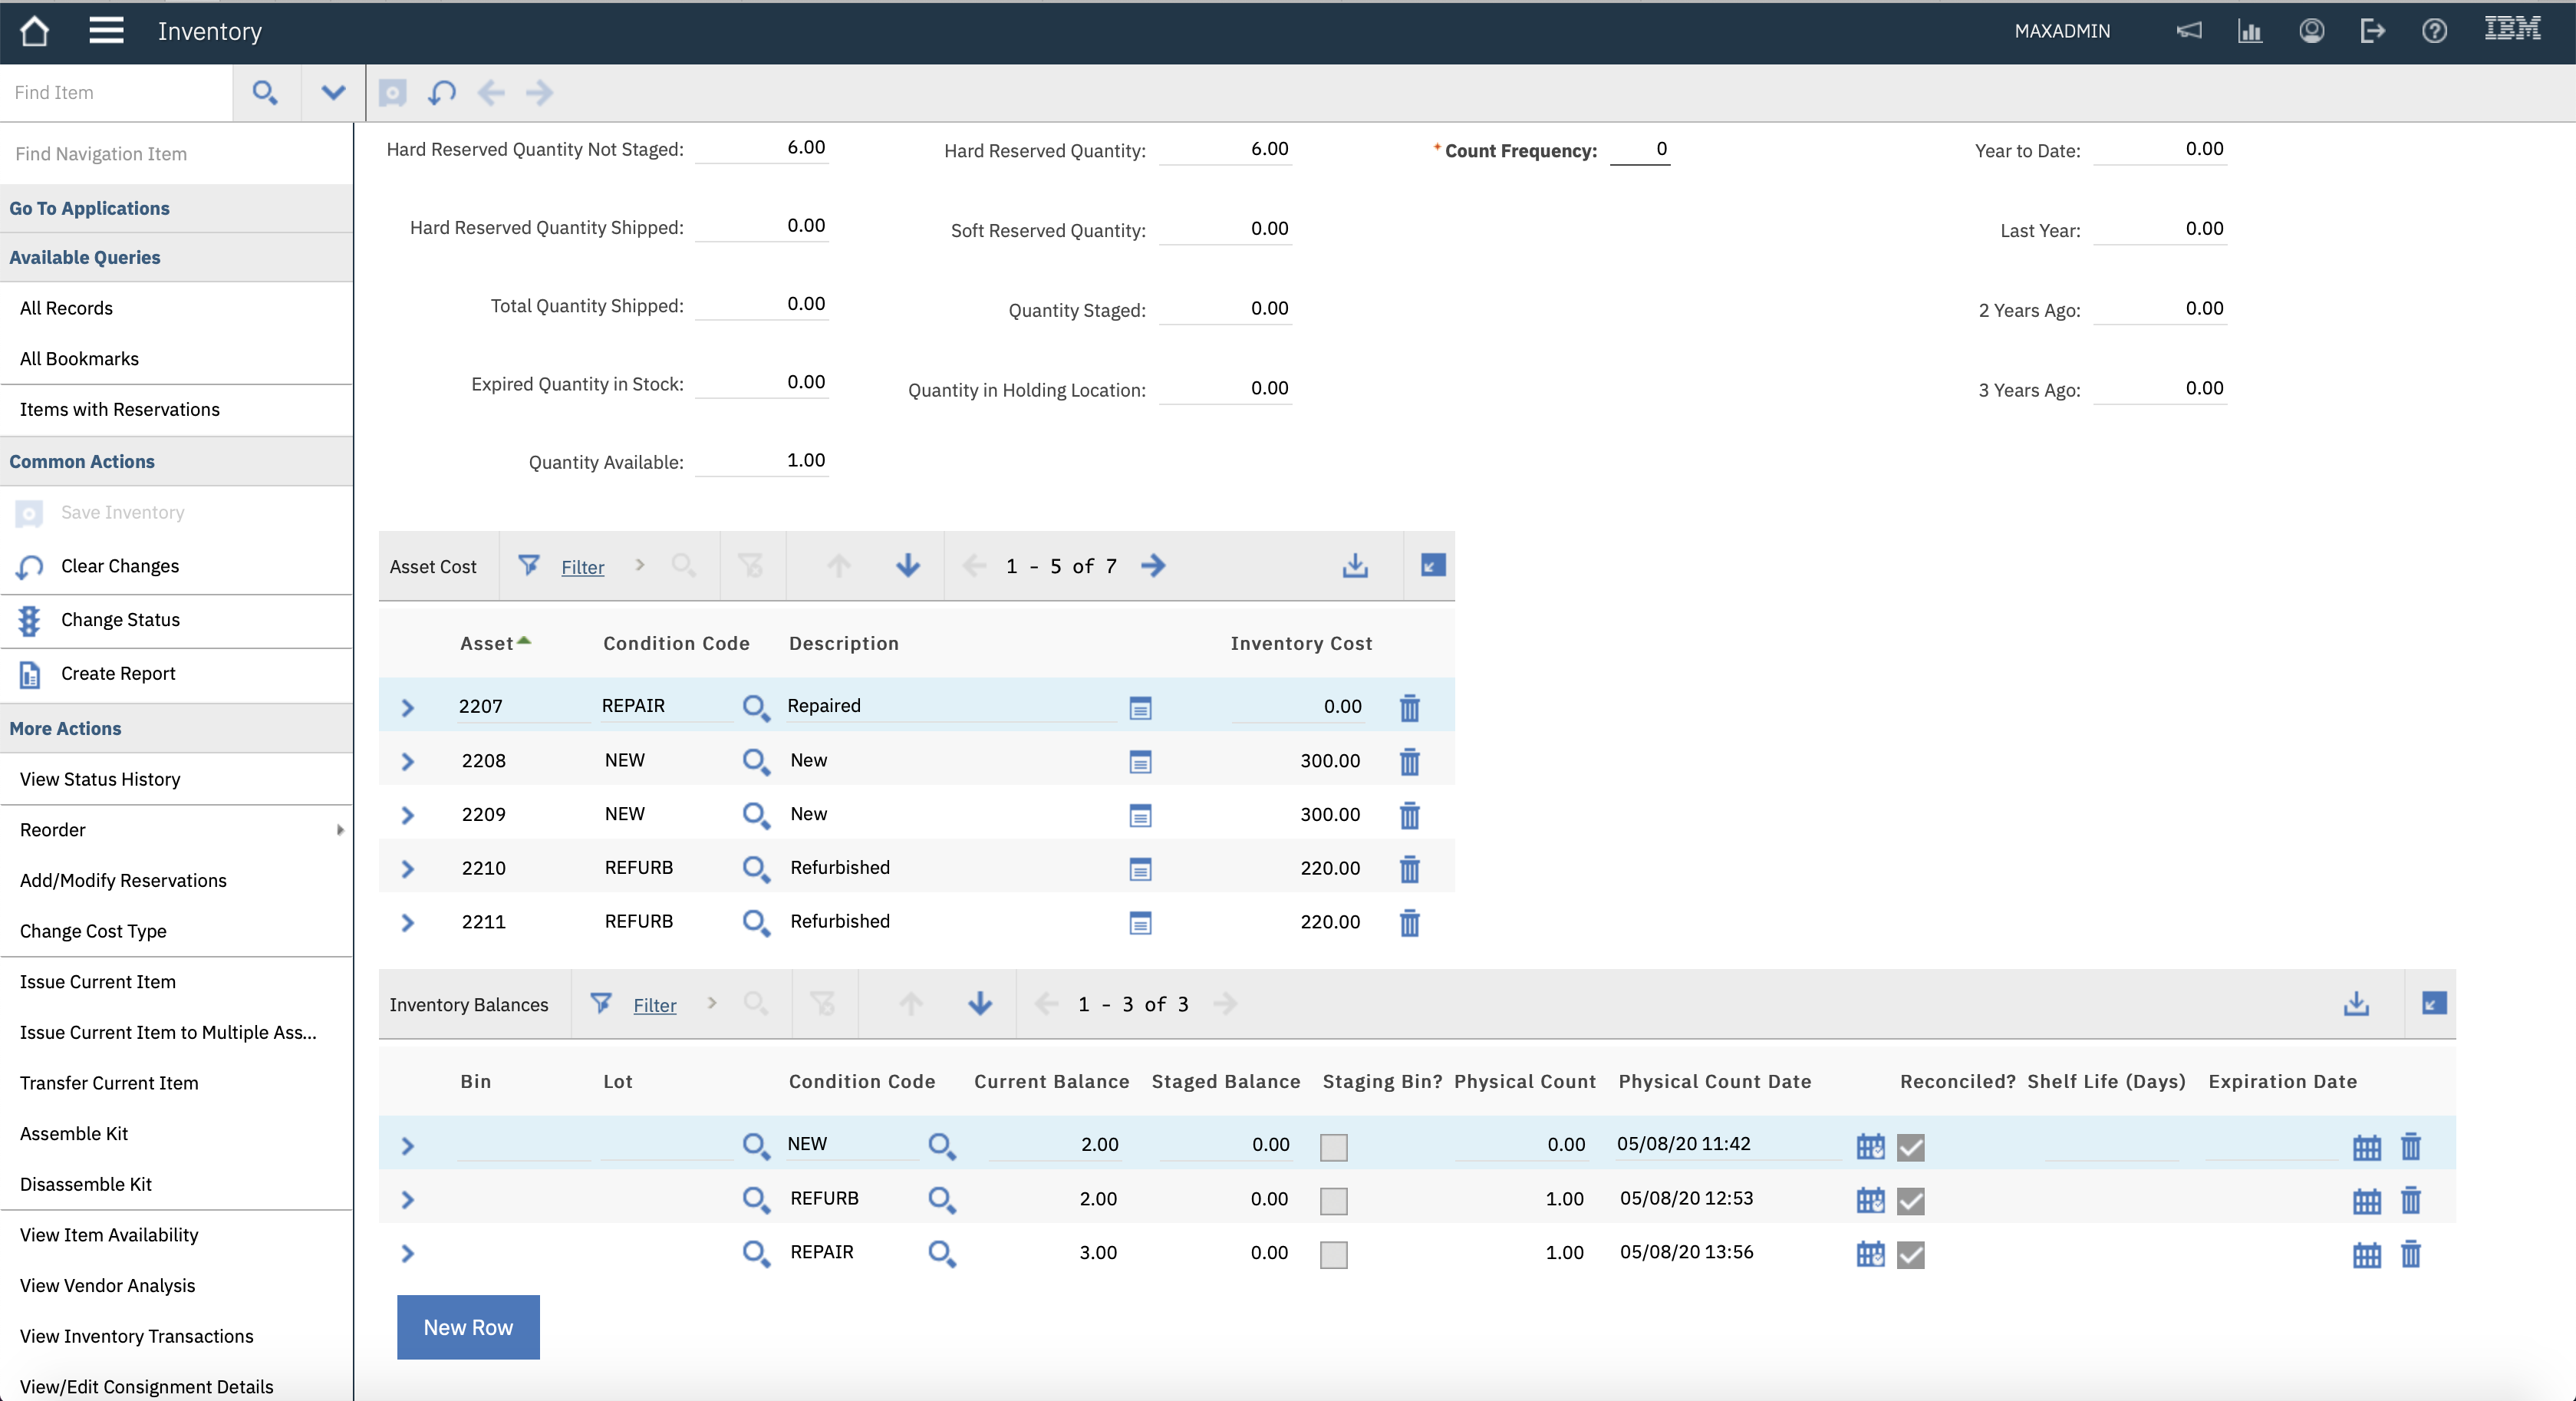Delete asset 2208 row with trash icon
The image size is (2576, 1401).
1409,761
